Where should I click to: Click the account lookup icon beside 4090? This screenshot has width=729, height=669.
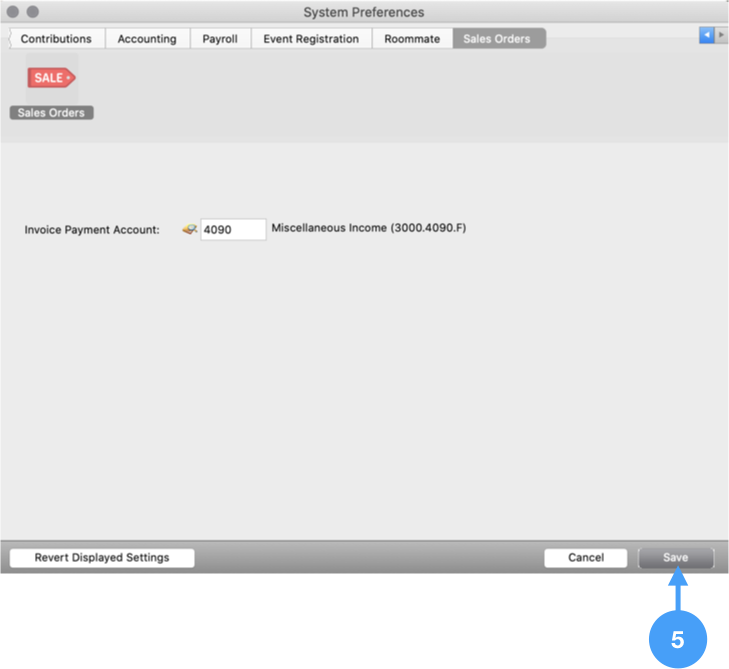tap(189, 230)
